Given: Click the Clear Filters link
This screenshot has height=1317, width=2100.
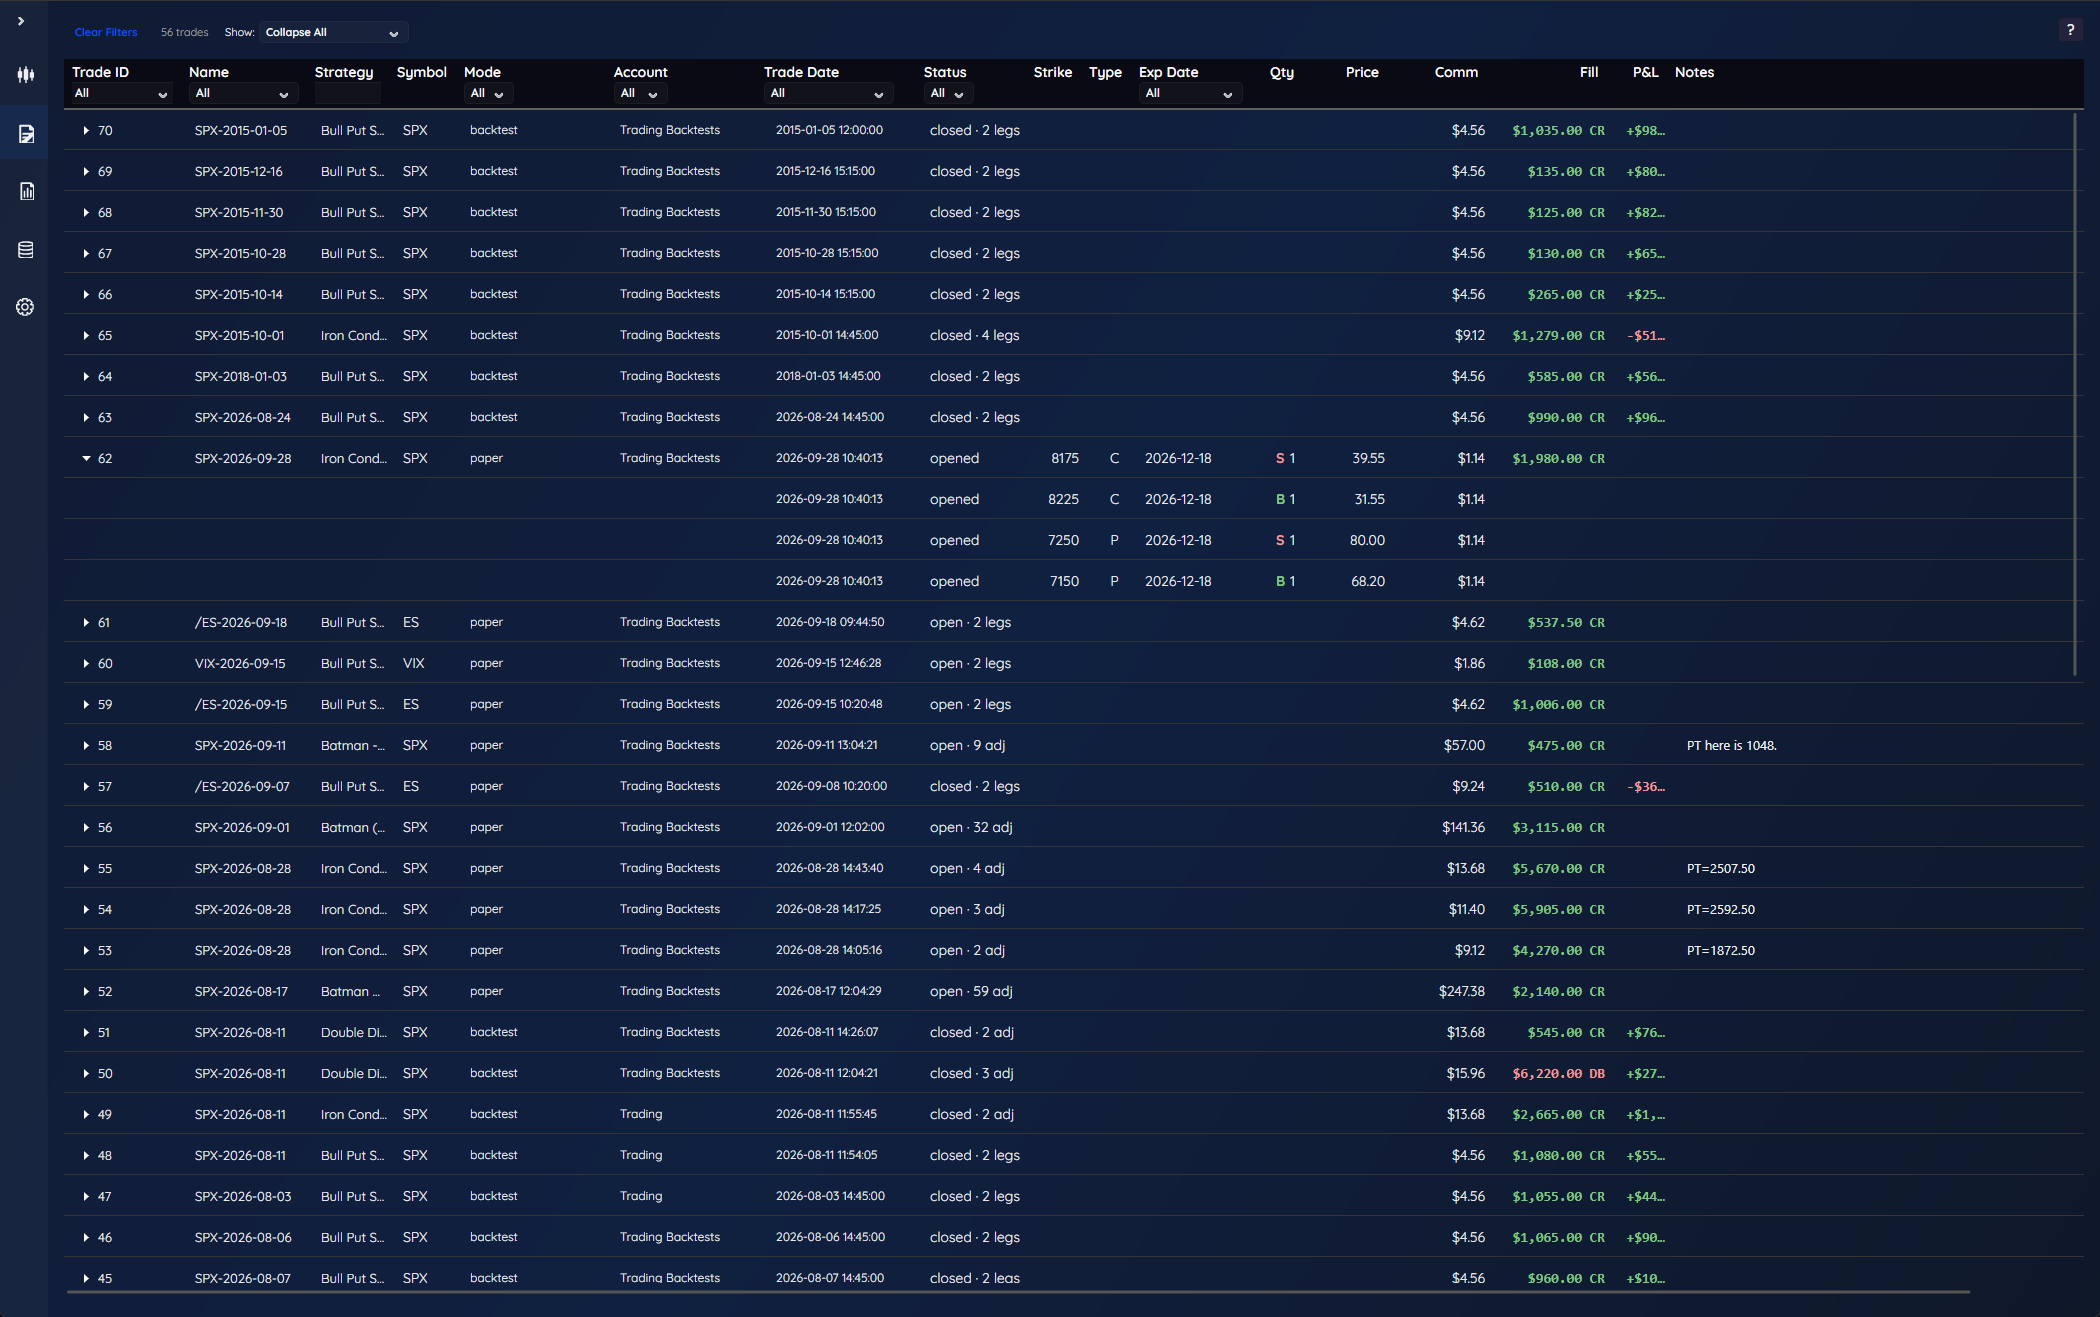Looking at the screenshot, I should 106,32.
